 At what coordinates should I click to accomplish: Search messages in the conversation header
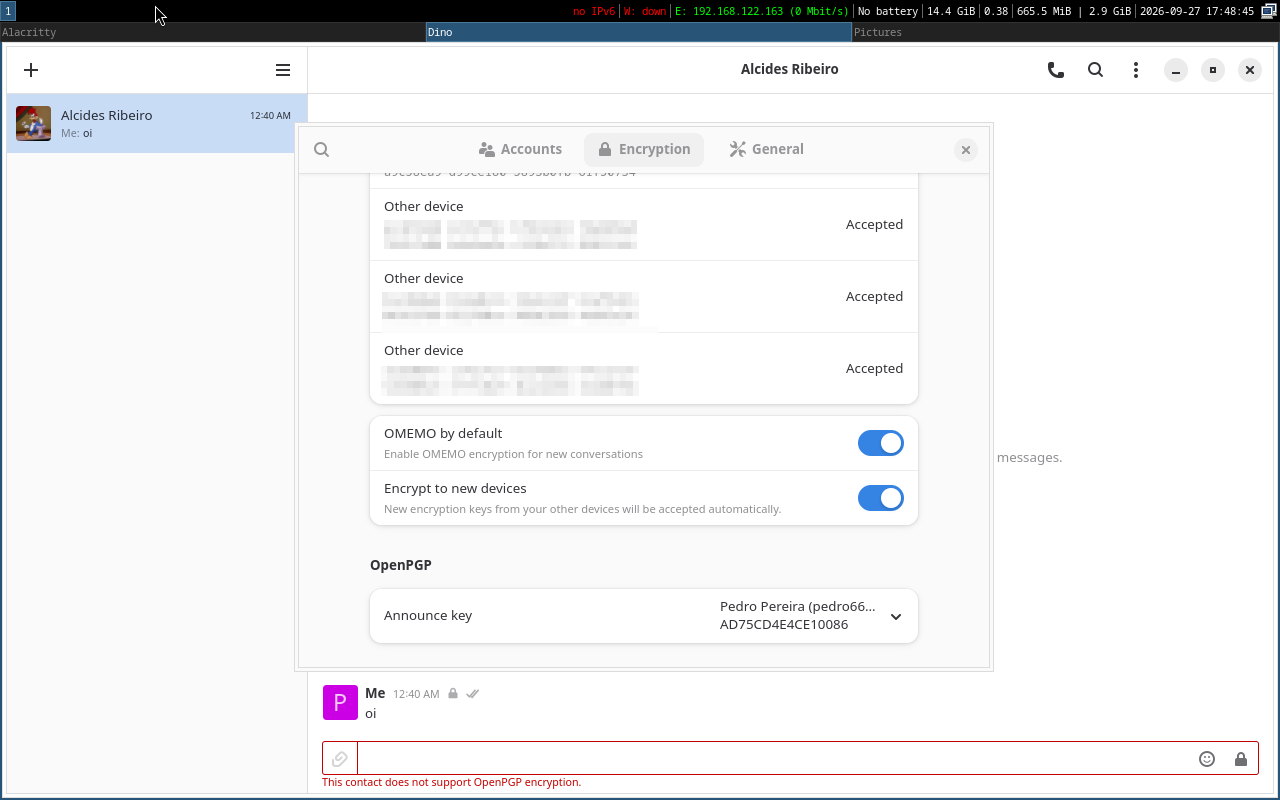(1095, 70)
